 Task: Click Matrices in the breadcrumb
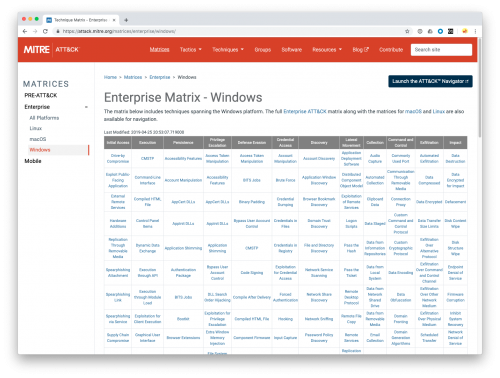tap(133, 77)
